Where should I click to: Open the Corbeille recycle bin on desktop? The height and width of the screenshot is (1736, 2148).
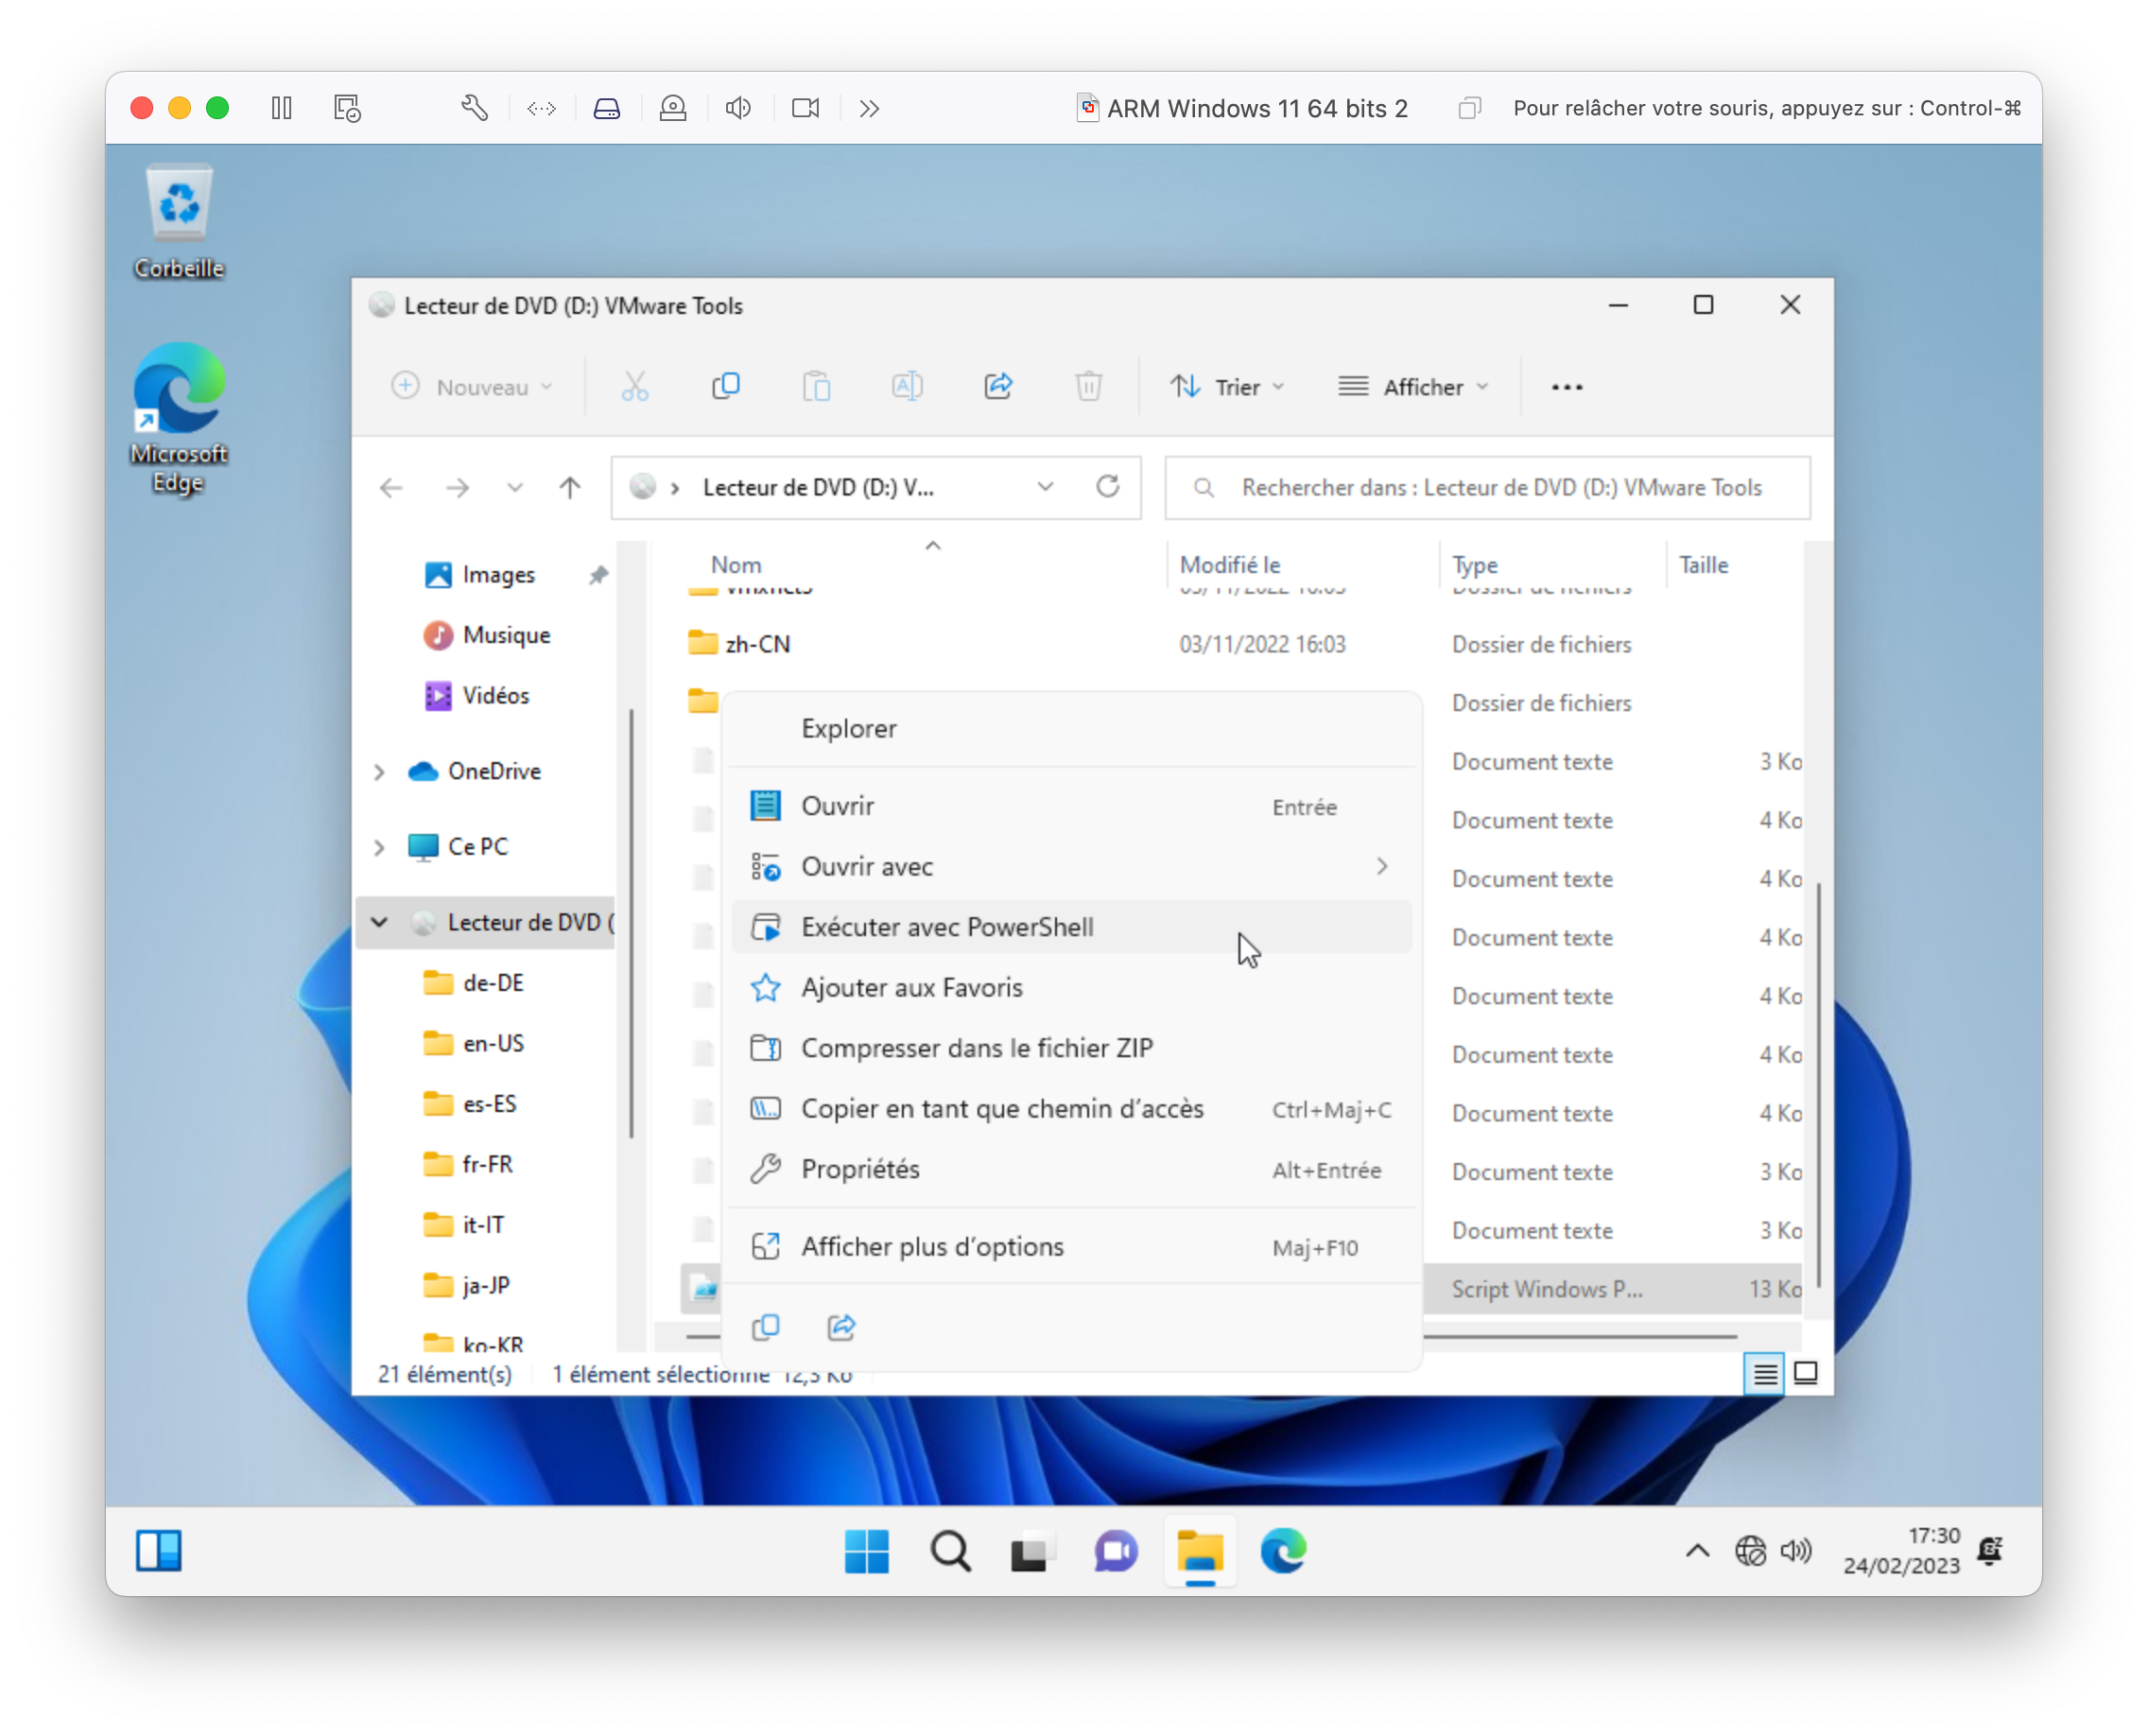(179, 221)
